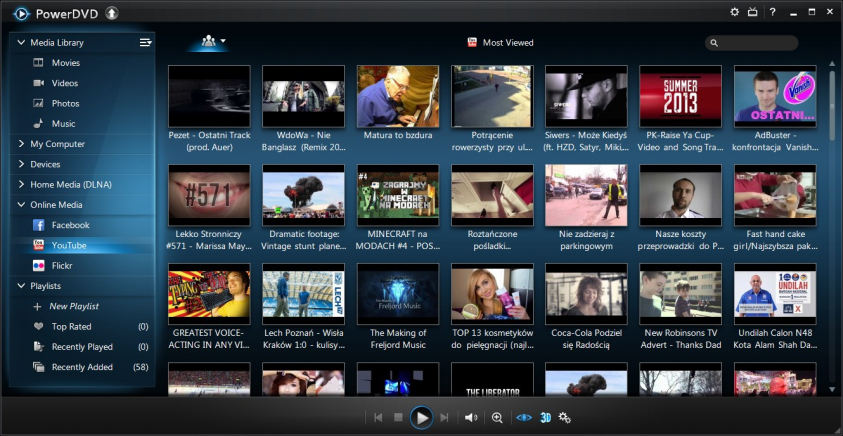Click the search magnifier icon

714,43
